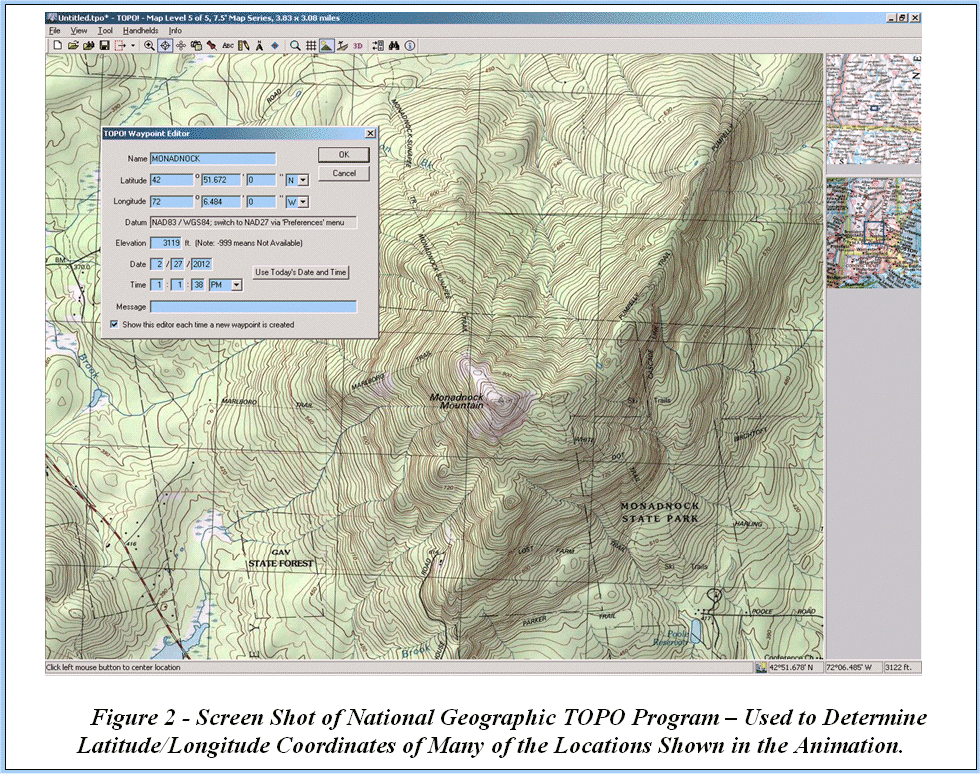This screenshot has width=980, height=774.
Task: Toggle the grid overlay icon
Action: coord(311,46)
